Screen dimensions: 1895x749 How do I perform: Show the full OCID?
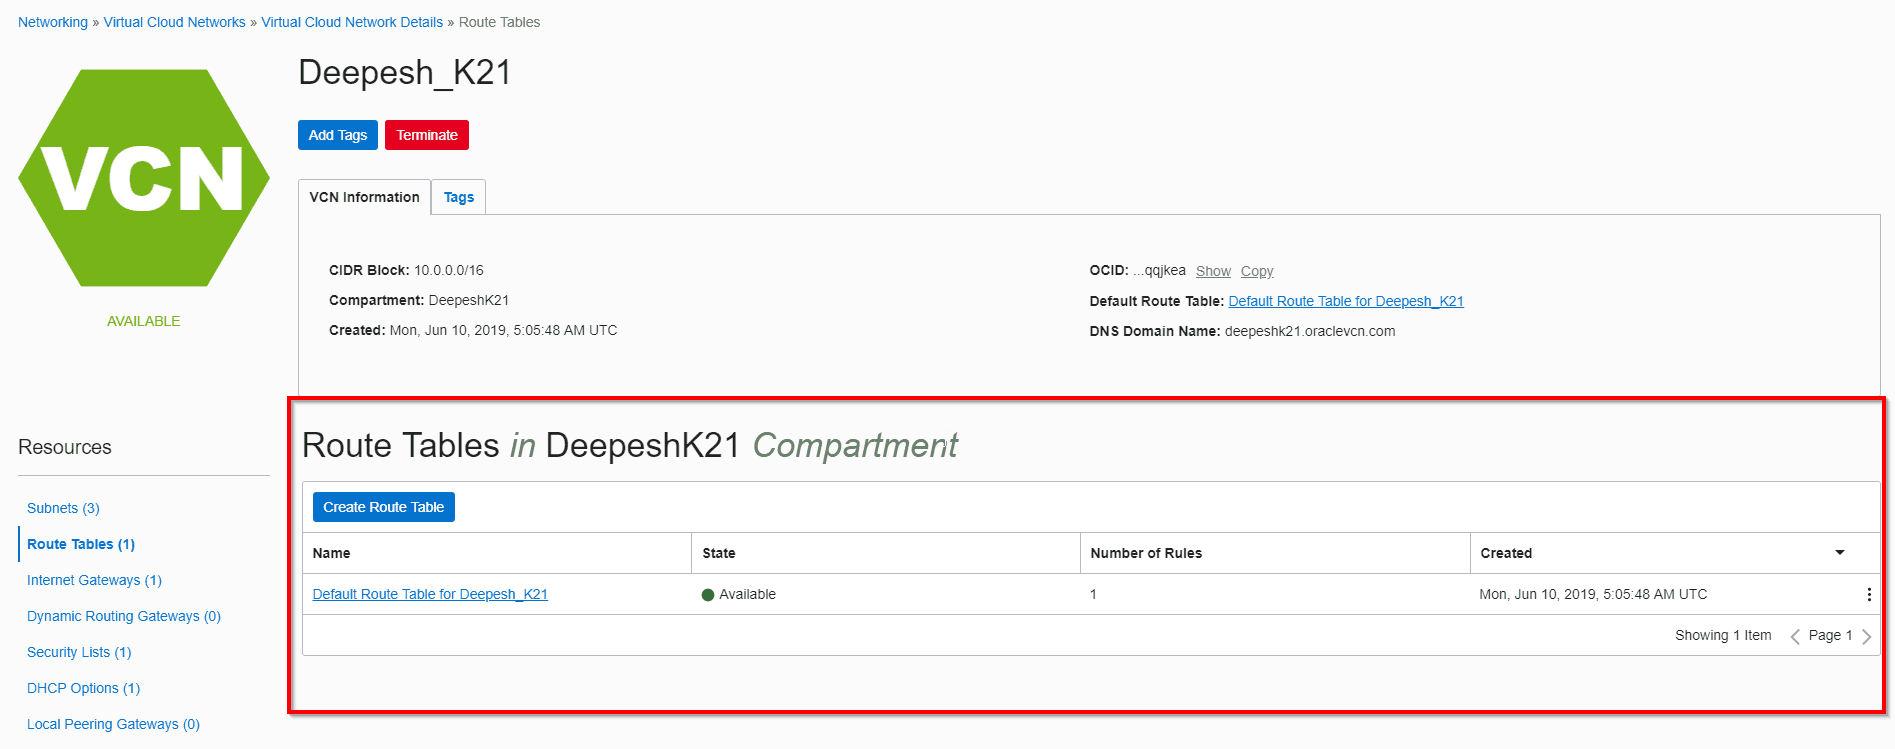[x=1213, y=271]
